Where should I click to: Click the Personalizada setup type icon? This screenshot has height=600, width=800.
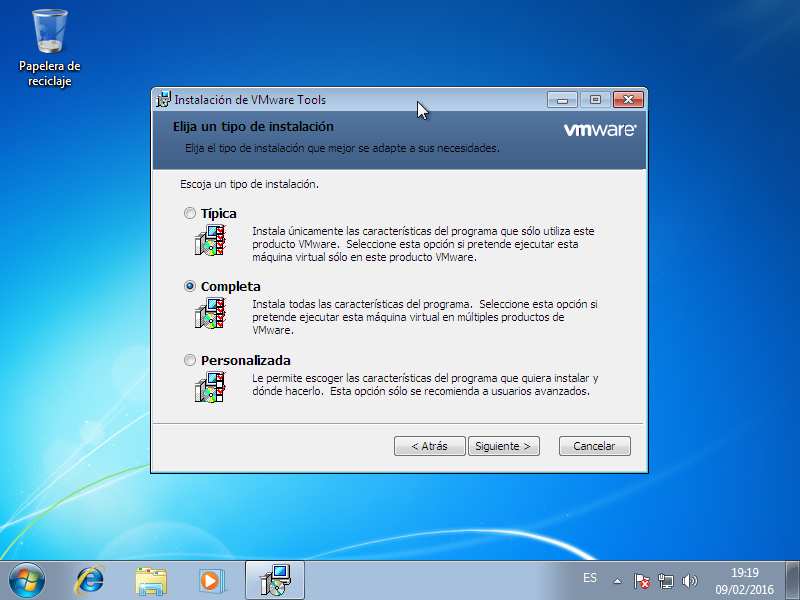pos(210,387)
